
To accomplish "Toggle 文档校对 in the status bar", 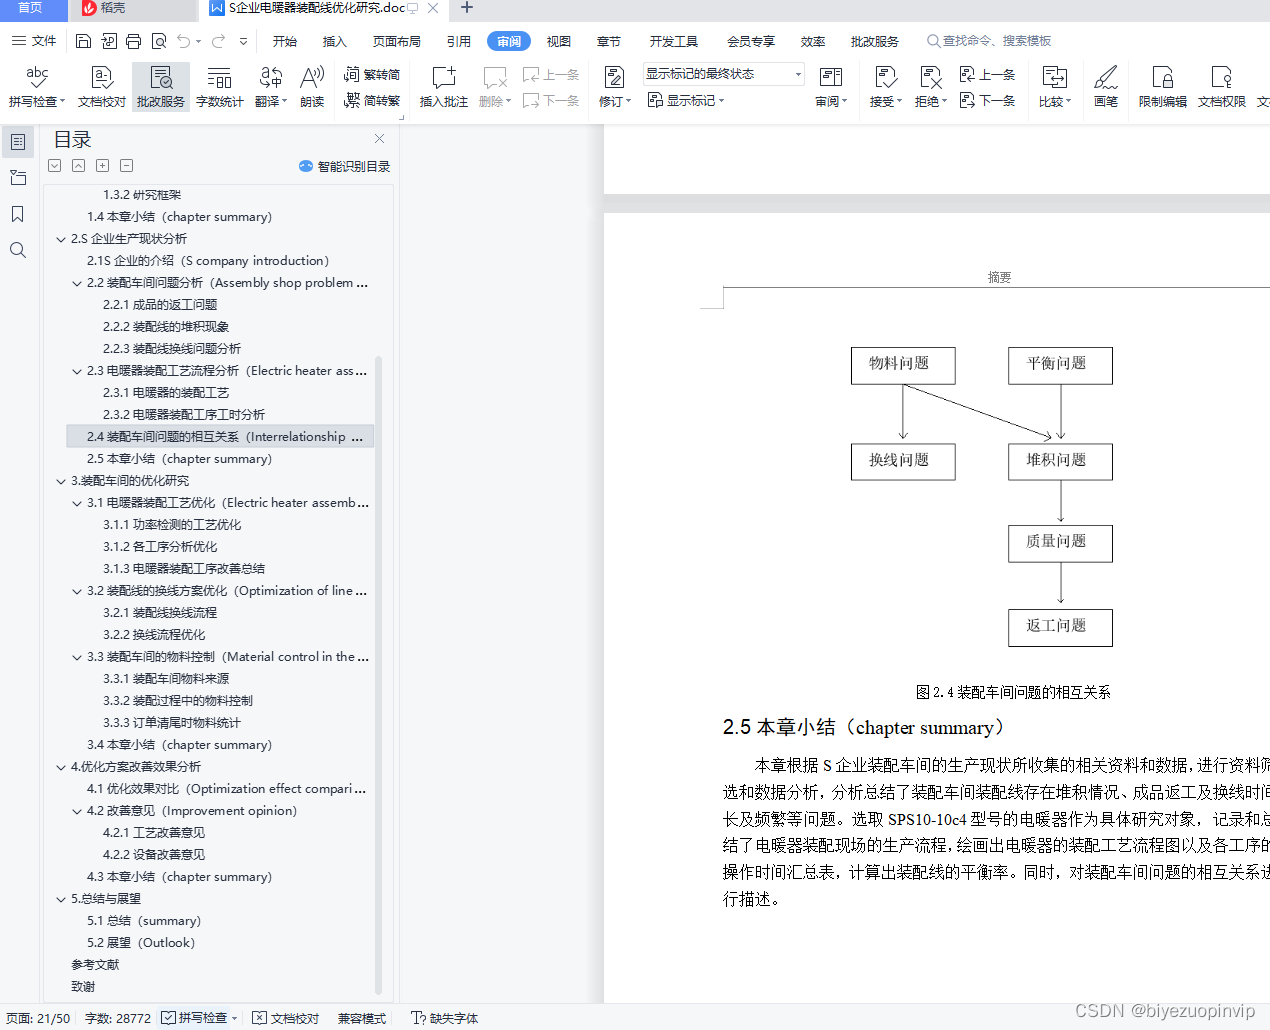I will [x=286, y=1018].
